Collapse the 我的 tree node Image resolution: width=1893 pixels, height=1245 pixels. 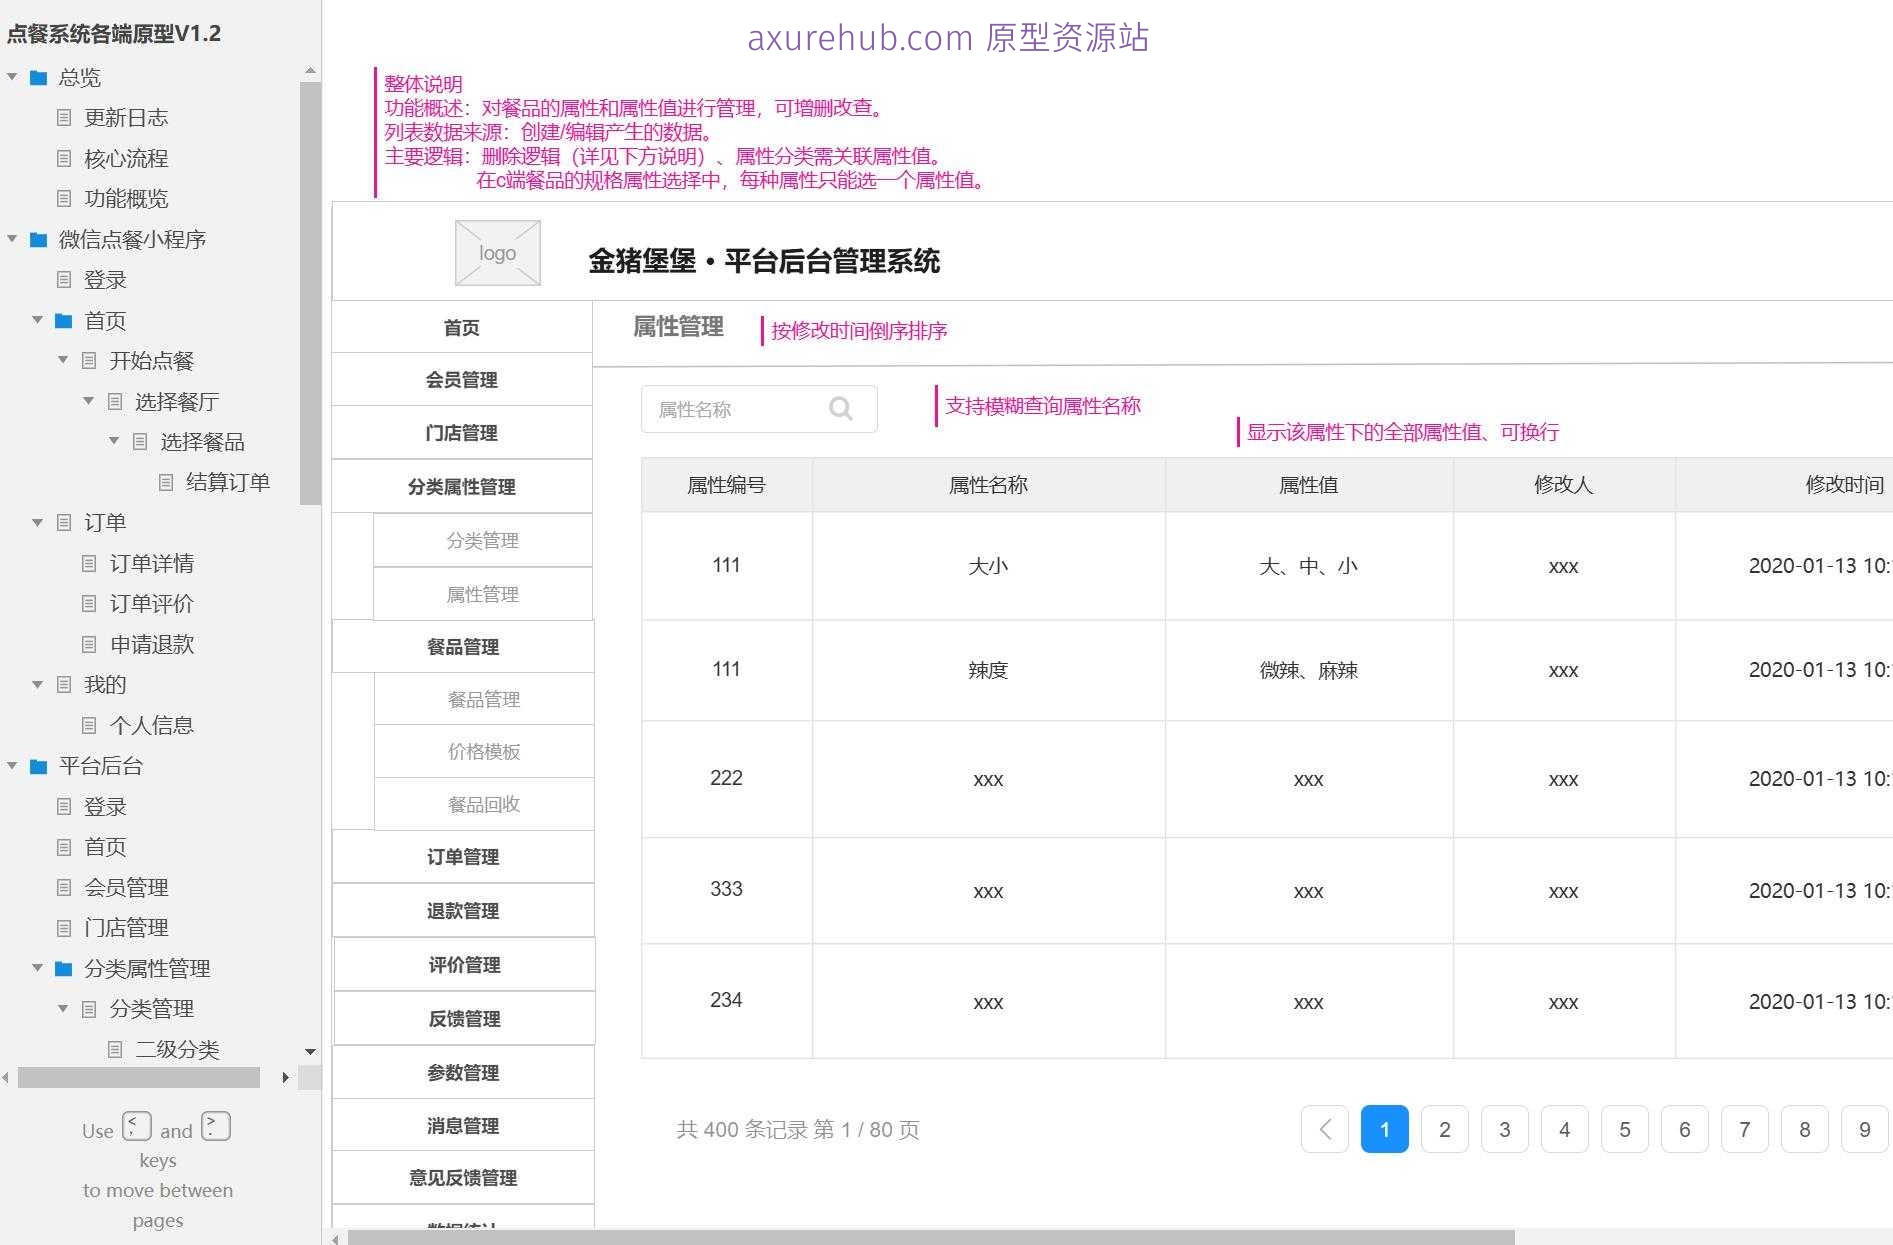(x=37, y=684)
